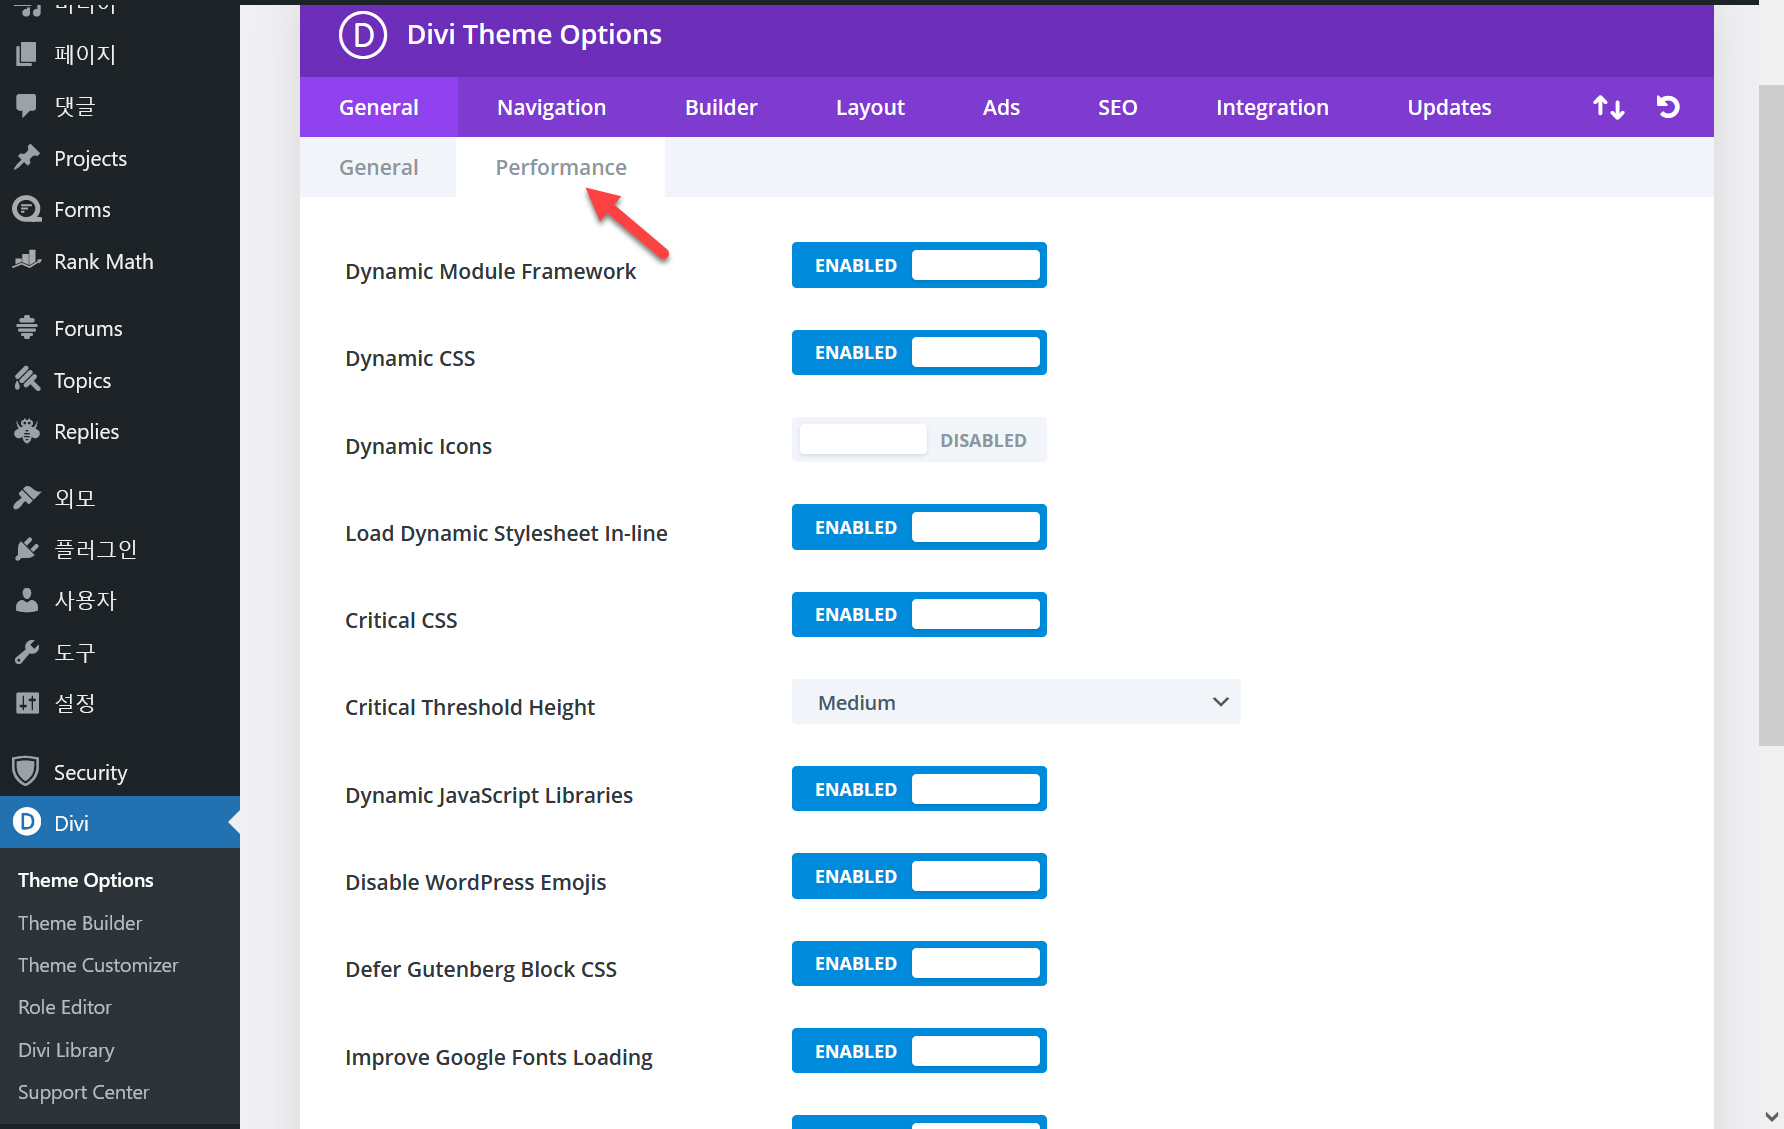The height and width of the screenshot is (1129, 1784).
Task: Switch to the Updates tab
Action: pos(1449,107)
